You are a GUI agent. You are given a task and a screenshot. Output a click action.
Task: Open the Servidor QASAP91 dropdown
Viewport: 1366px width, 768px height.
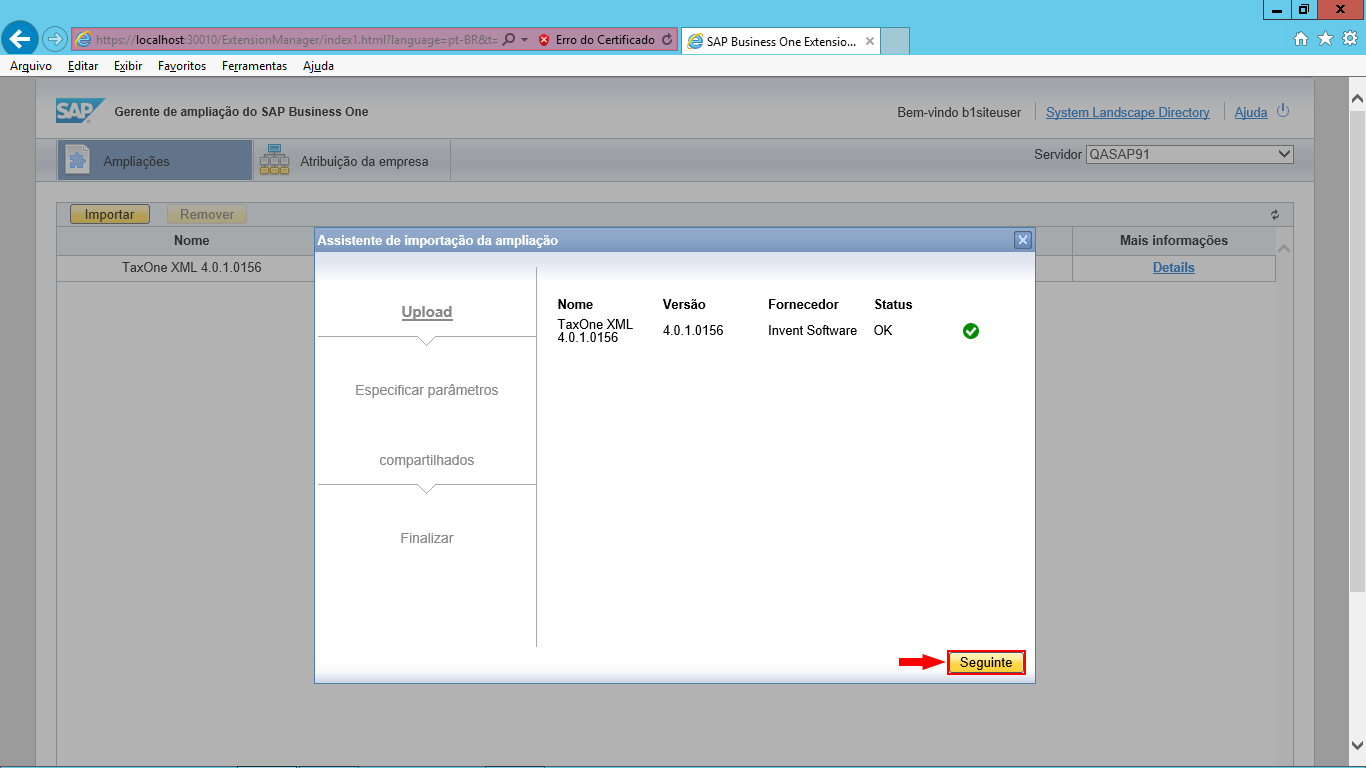pos(1189,154)
